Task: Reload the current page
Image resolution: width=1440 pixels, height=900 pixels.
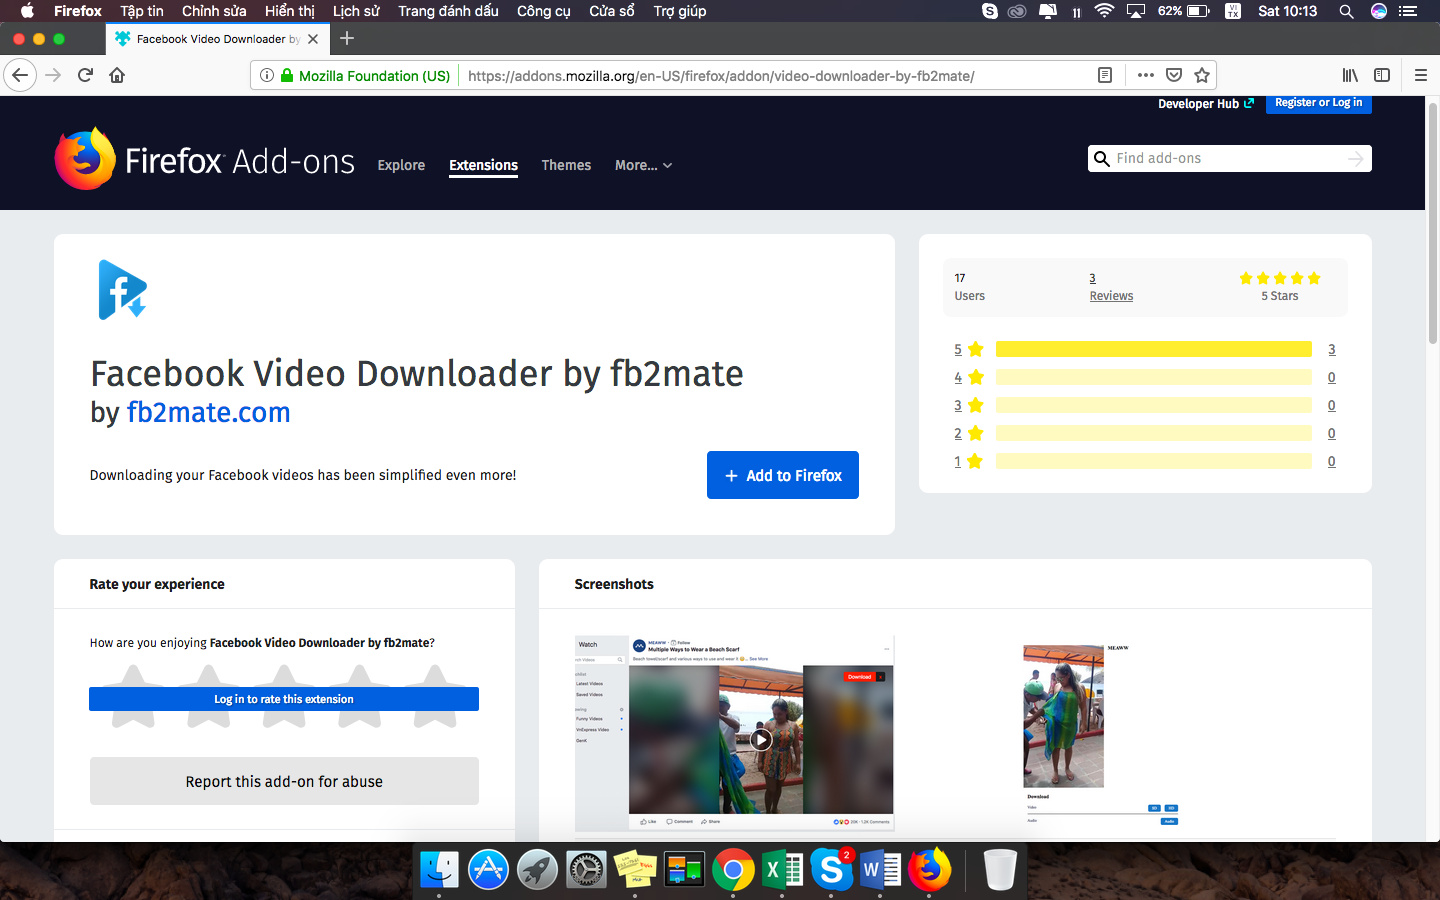Action: coord(85,75)
